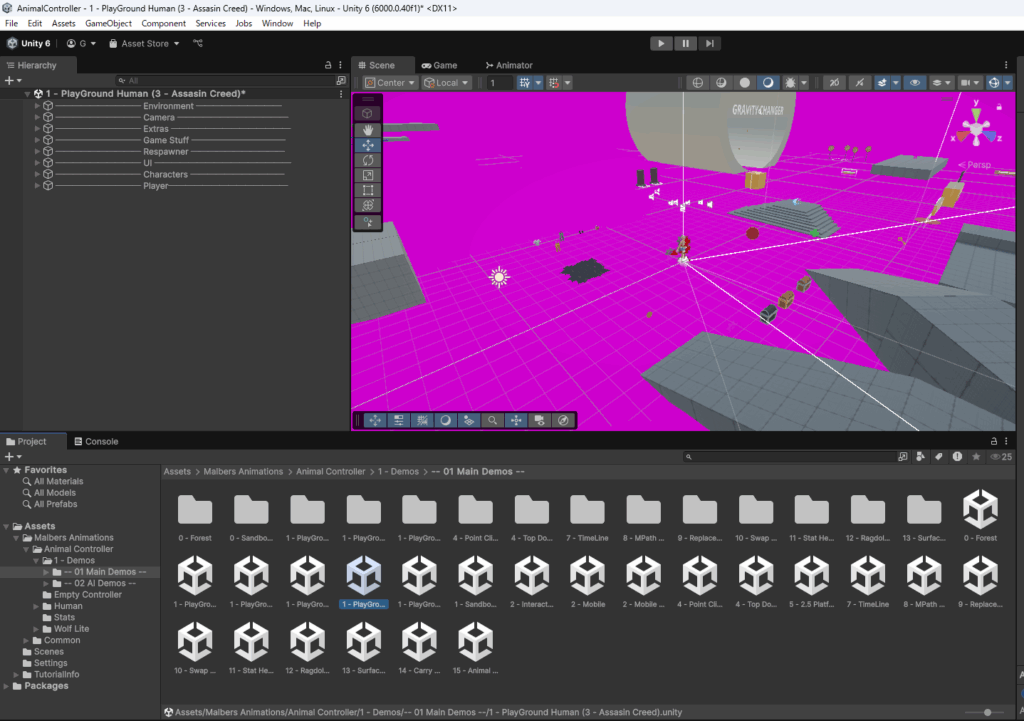The width and height of the screenshot is (1024, 721).
Task: Select the Rotate tool
Action: (368, 160)
